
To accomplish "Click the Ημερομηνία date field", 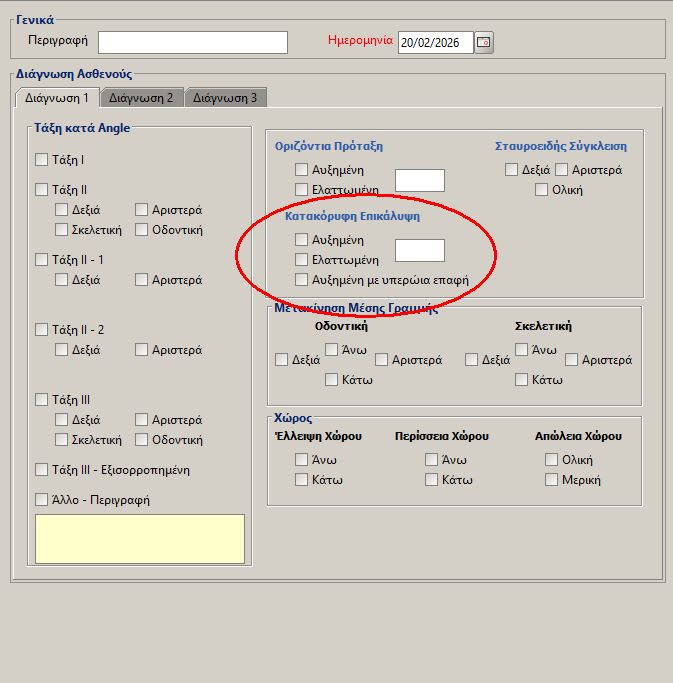I will click(x=433, y=42).
